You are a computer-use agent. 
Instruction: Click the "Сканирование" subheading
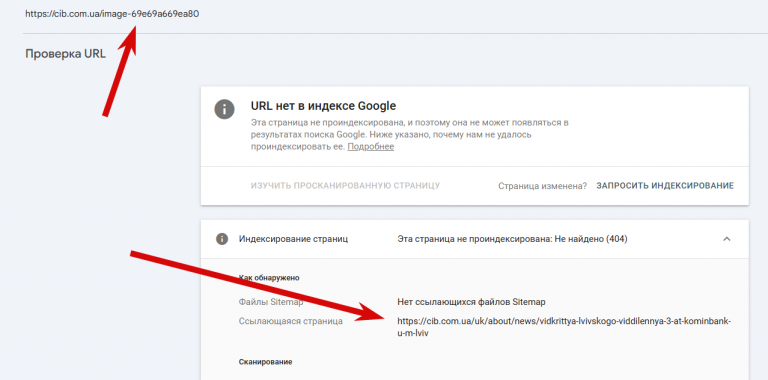265,362
